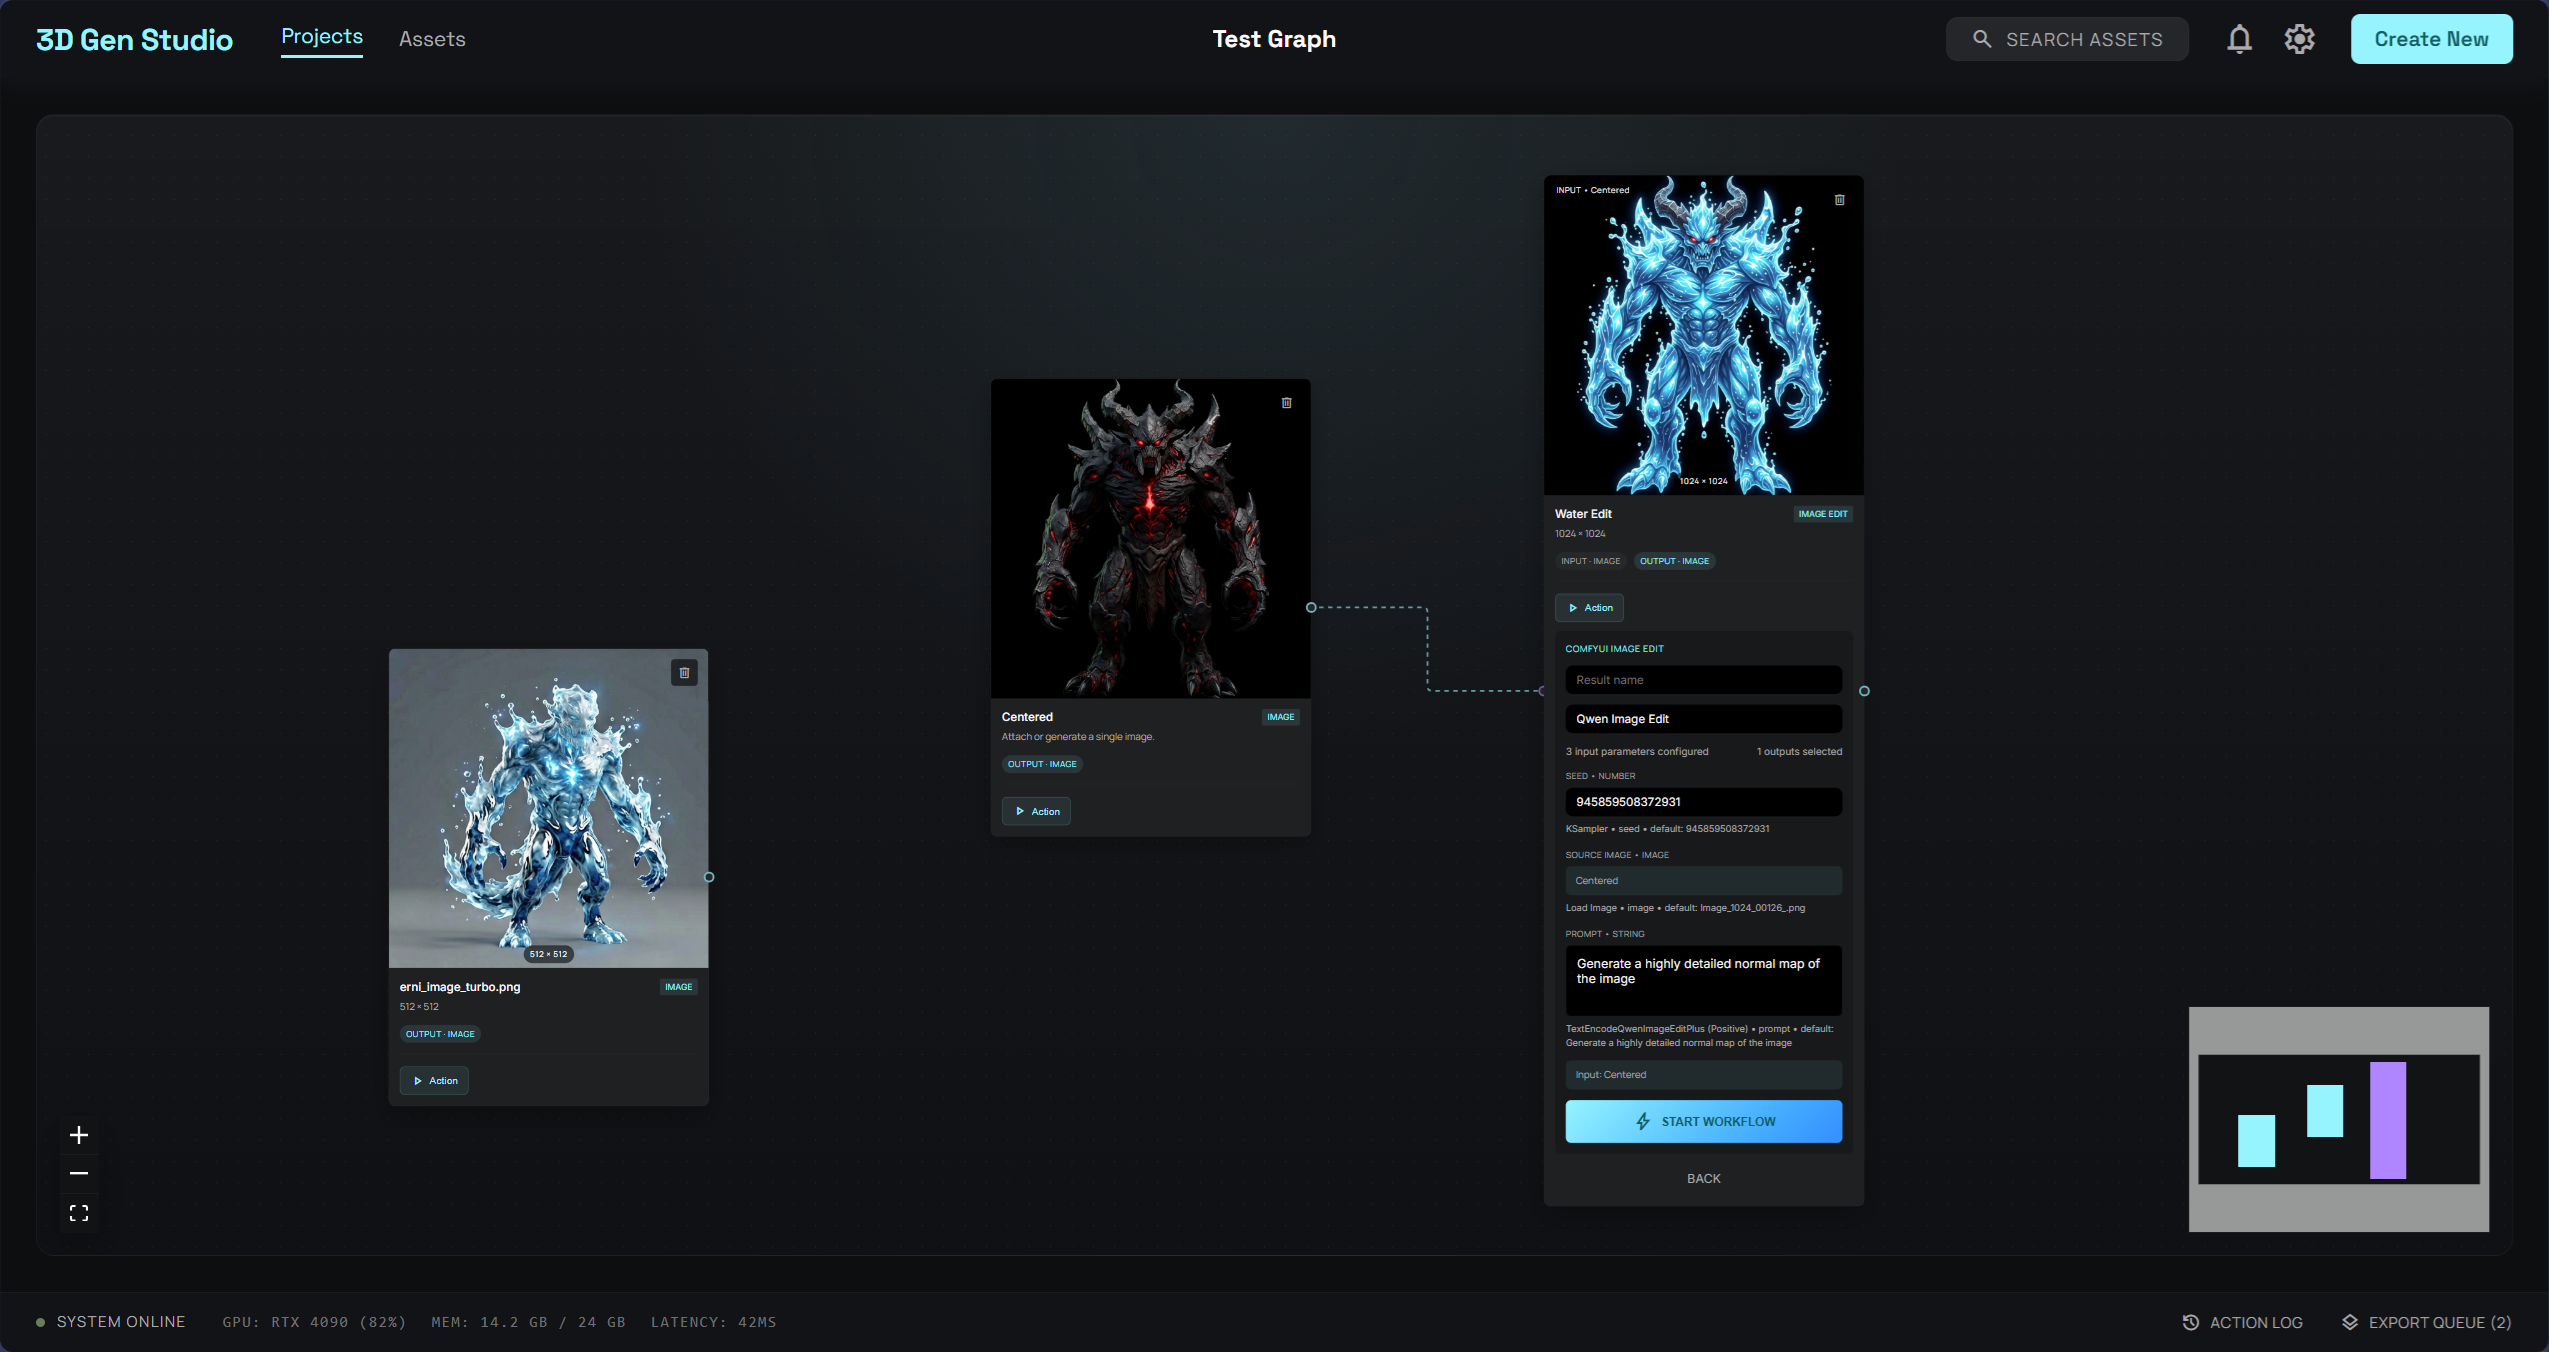Viewport: 2549px width, 1352px height.
Task: Click Back at the bottom of the Water Edit panel
Action: coord(1702,1178)
